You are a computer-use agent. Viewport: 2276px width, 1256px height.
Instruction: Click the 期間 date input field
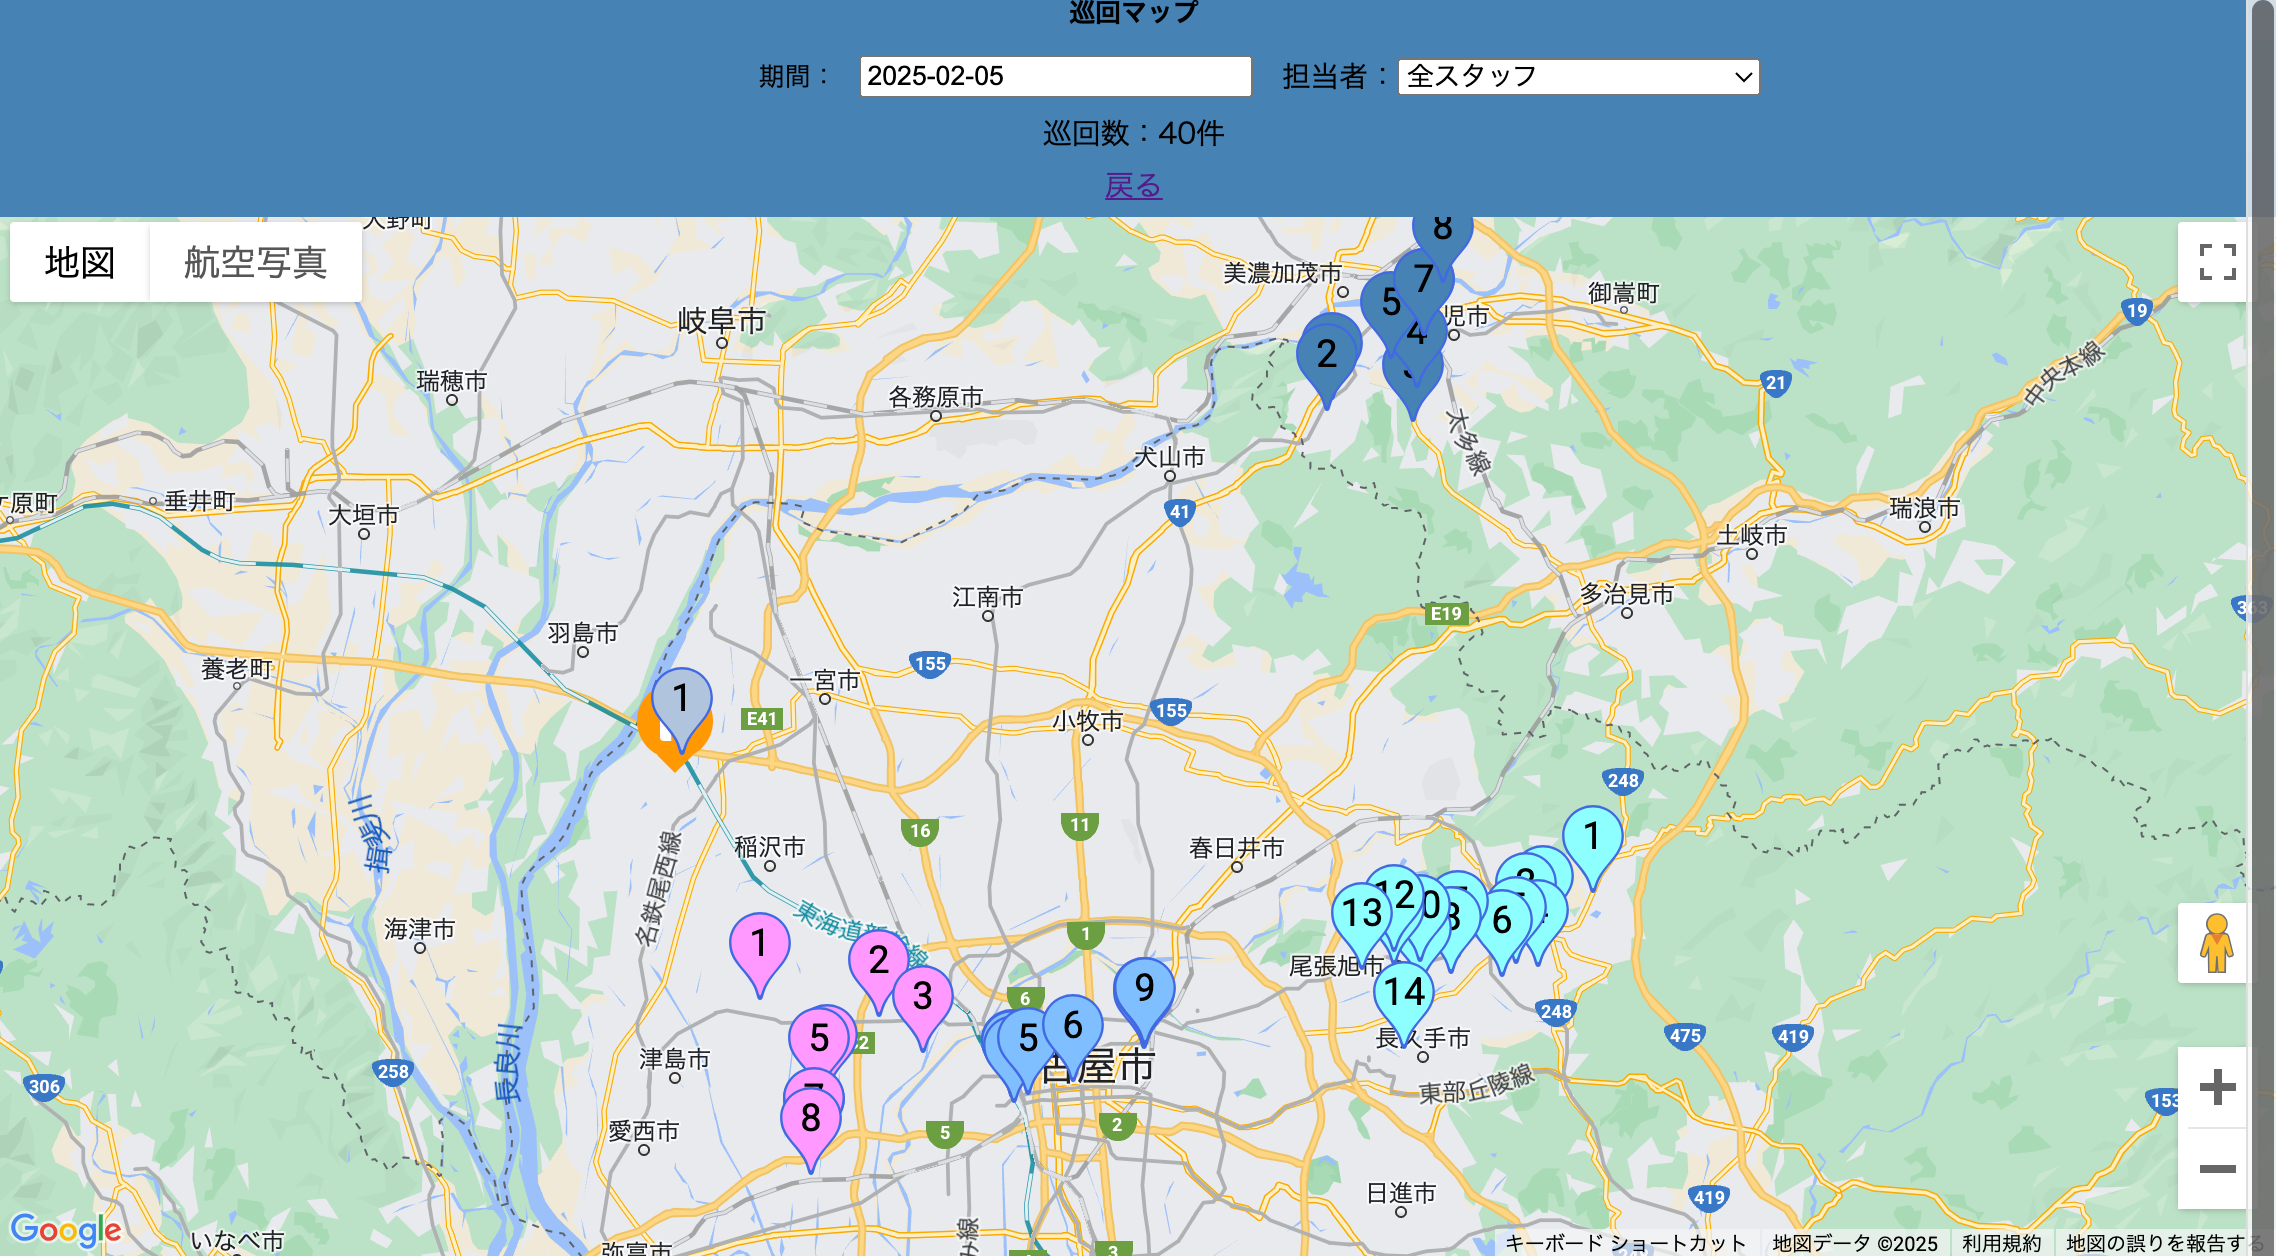(1055, 77)
